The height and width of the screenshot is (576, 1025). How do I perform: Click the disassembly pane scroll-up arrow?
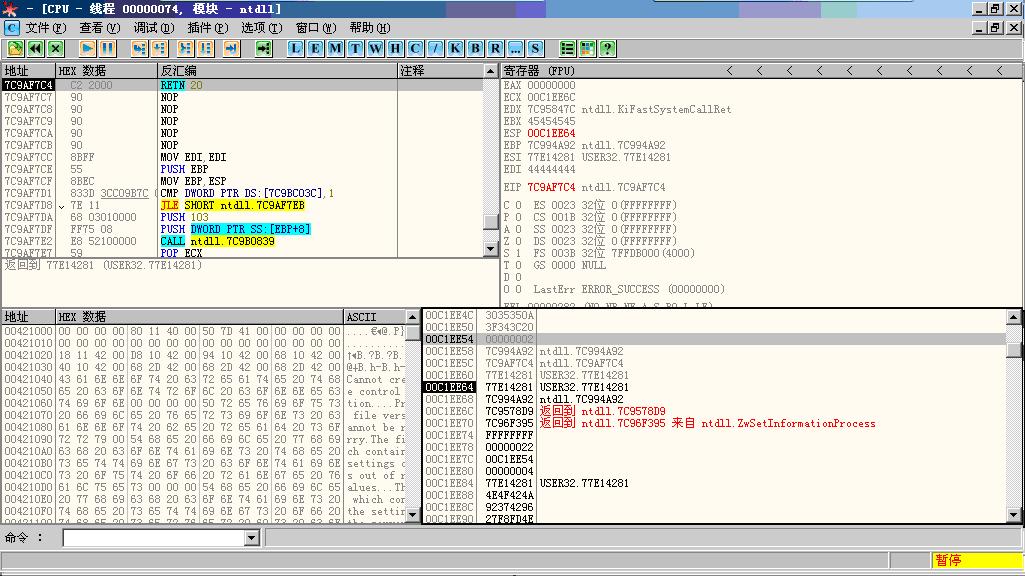(491, 71)
